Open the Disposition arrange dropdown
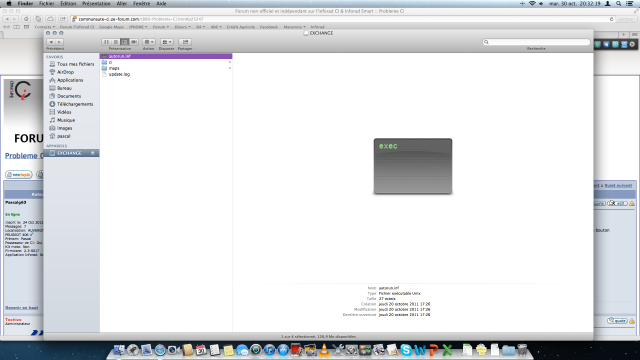The width and height of the screenshot is (640, 360). [167, 42]
